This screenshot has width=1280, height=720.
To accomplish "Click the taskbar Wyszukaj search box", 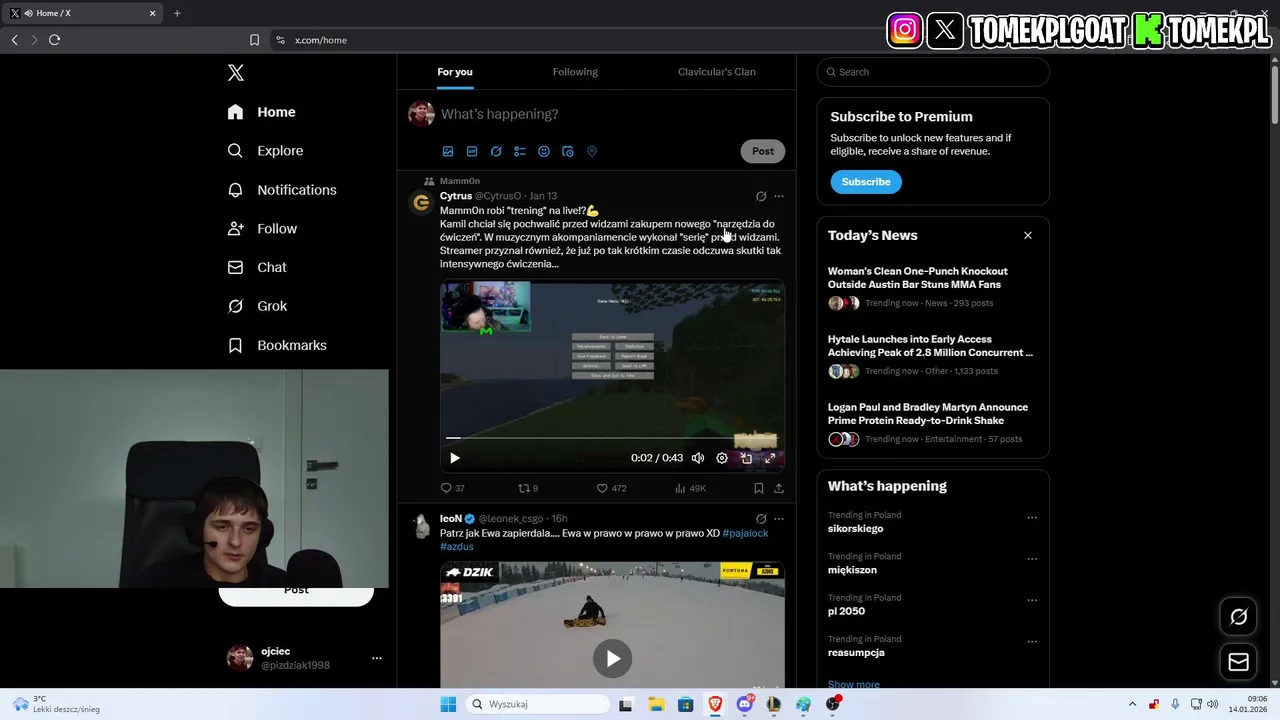I will click(x=538, y=704).
